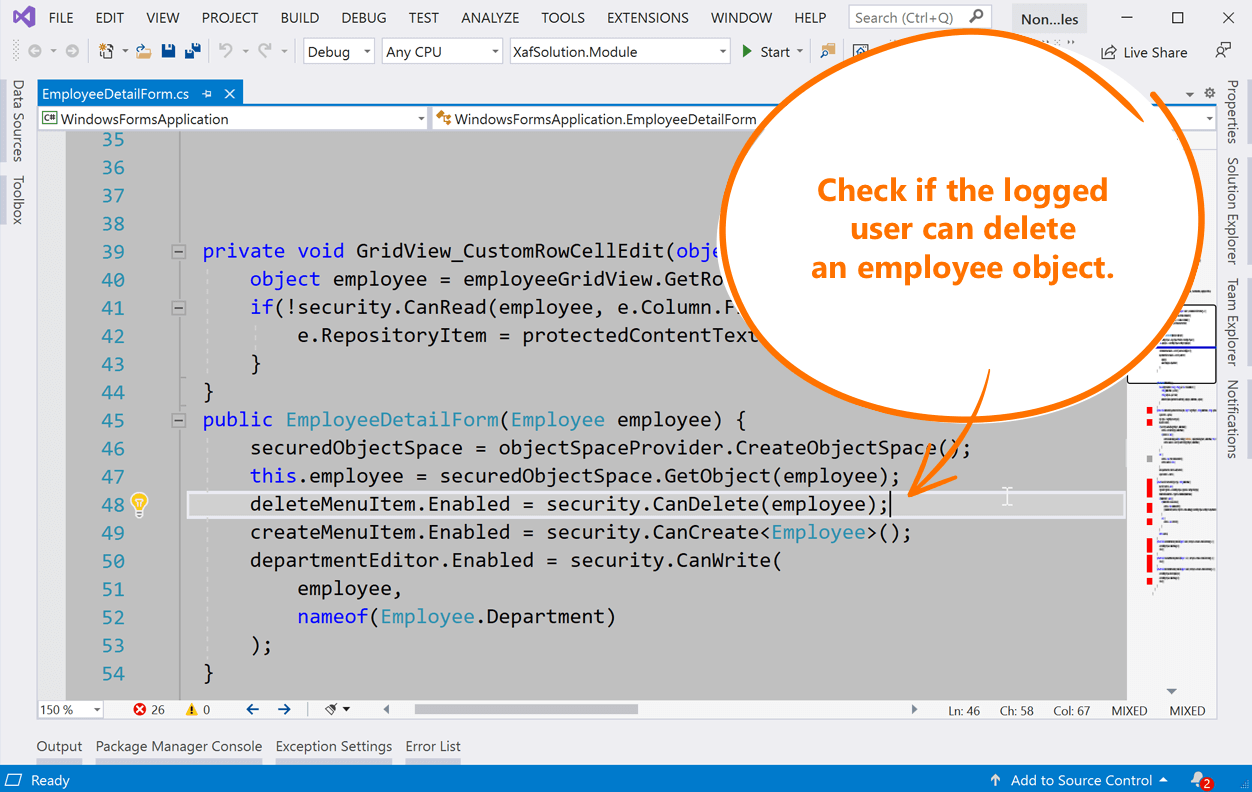Click the Undo icon in the toolbar
This screenshot has width=1252, height=792.
226,51
